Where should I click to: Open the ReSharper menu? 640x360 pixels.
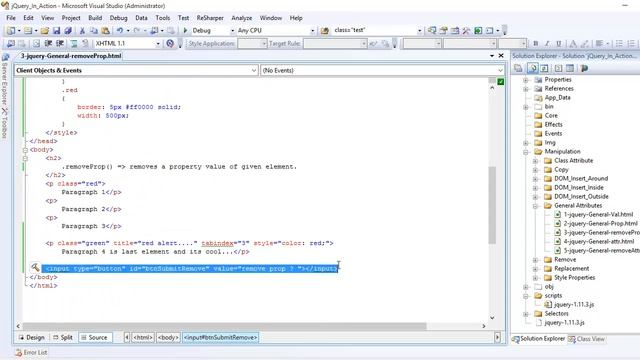pyautogui.click(x=210, y=18)
